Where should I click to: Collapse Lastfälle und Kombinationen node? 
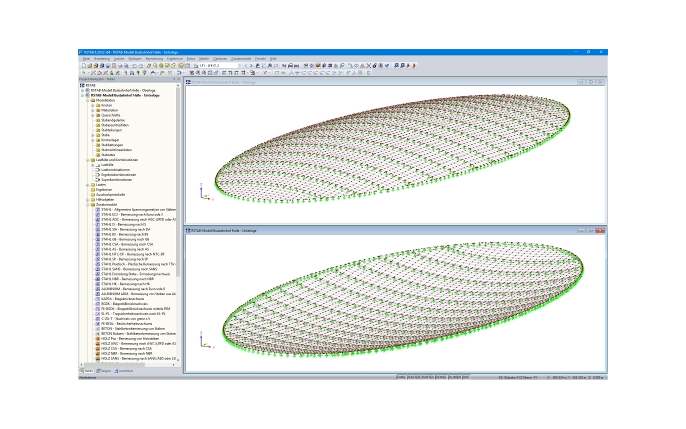88,160
